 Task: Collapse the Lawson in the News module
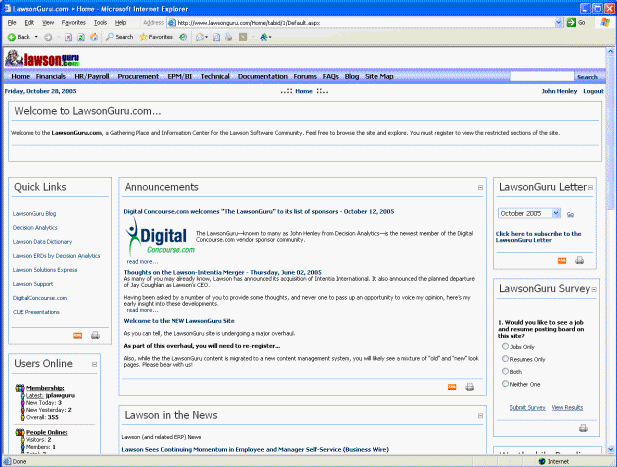coord(480,416)
